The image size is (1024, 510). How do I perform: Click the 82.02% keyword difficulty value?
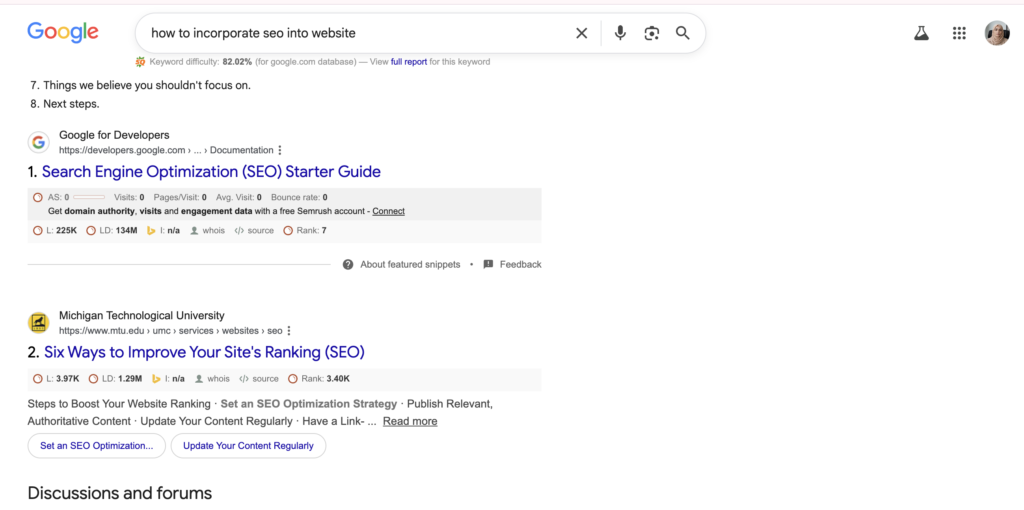tap(238, 62)
